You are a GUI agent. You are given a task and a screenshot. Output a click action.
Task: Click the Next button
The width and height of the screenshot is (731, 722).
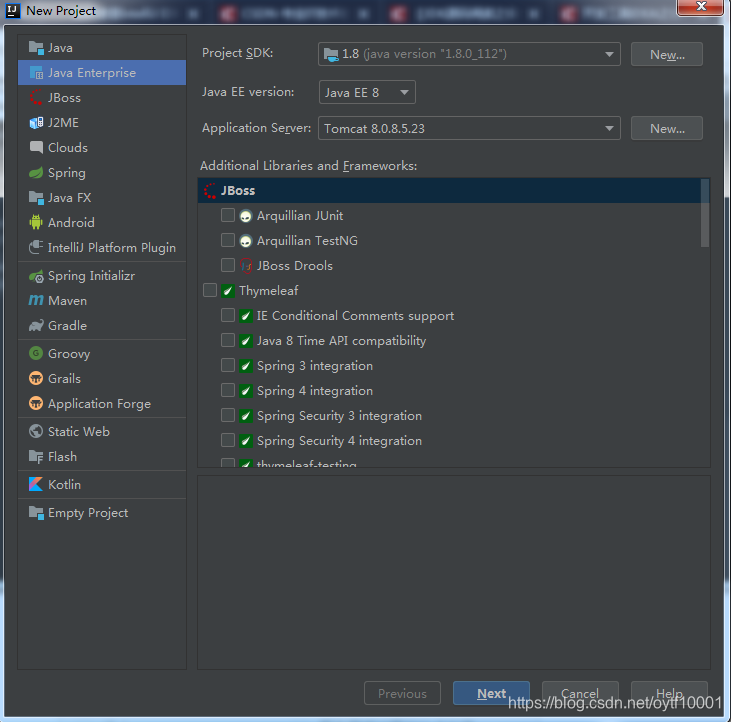click(491, 693)
